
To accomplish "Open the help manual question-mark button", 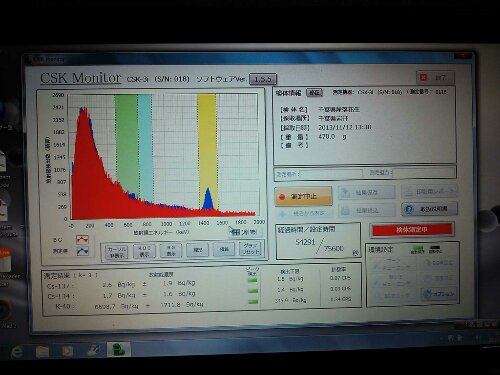I will coord(429,209).
